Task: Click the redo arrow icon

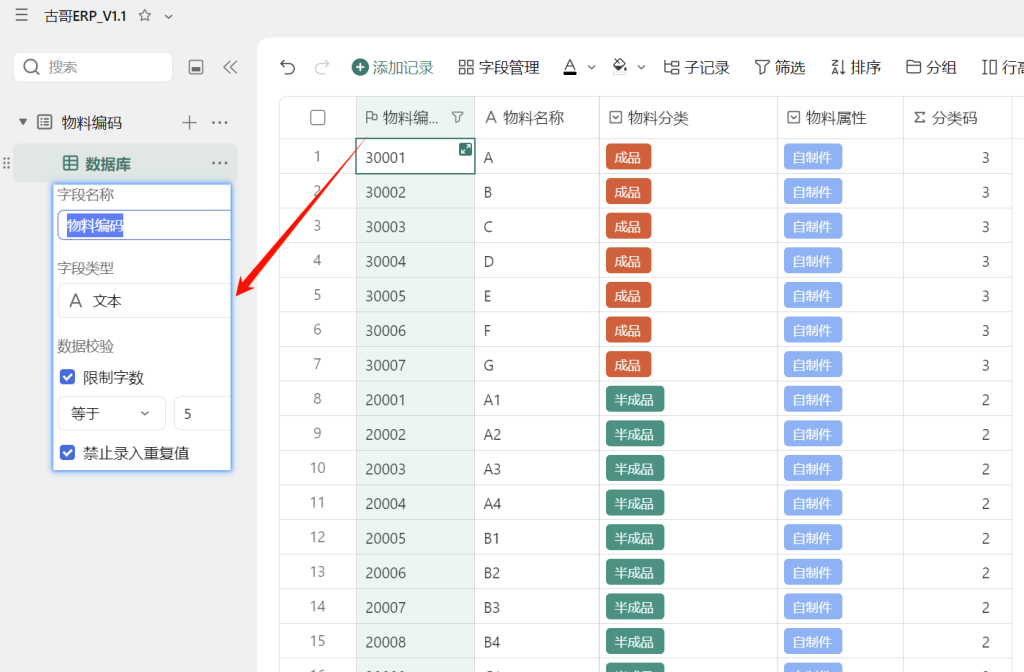Action: tap(322, 67)
